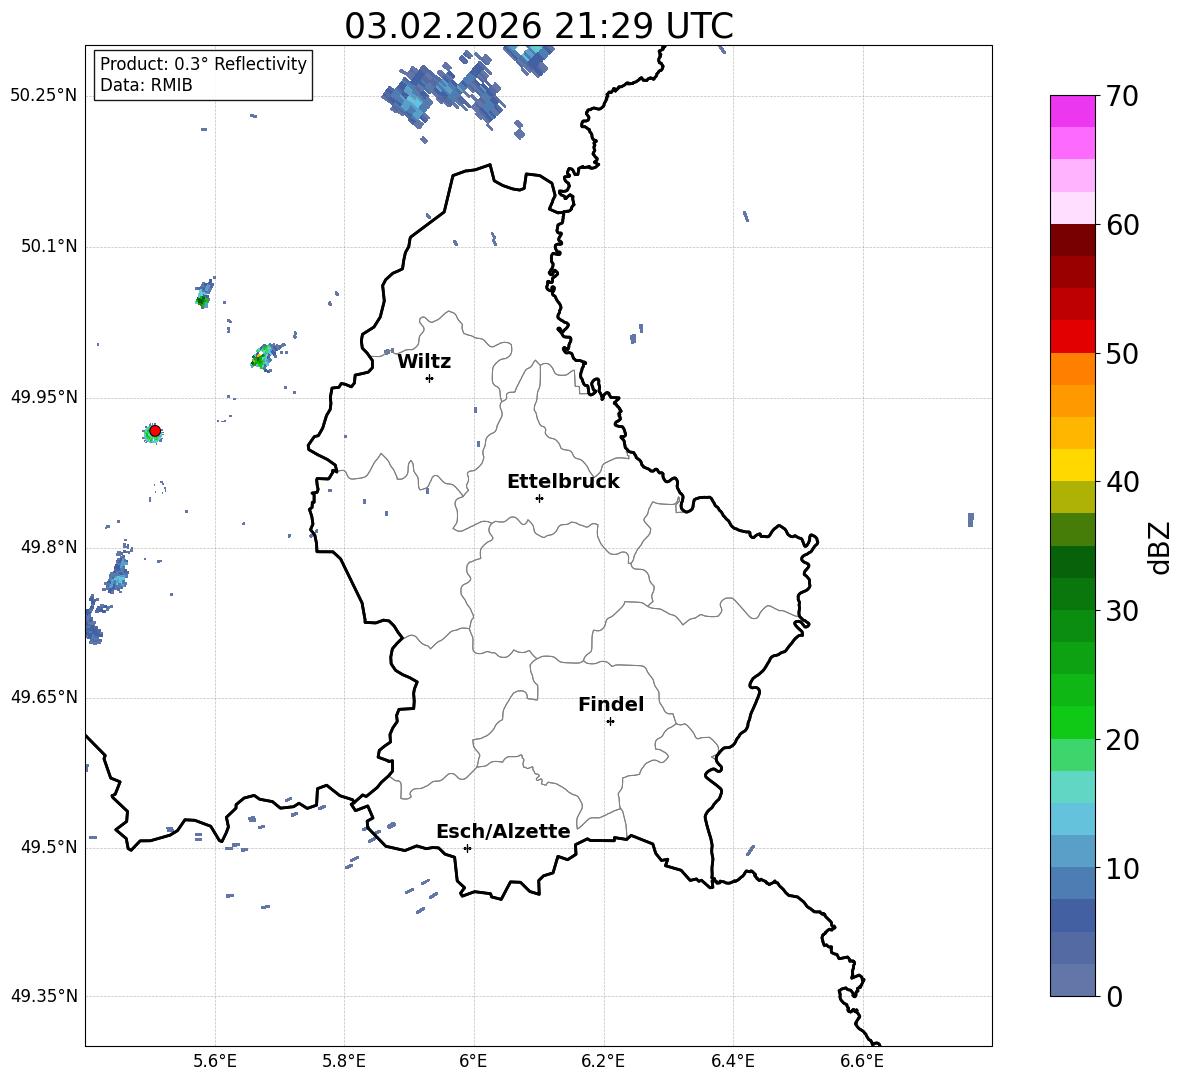Image resolution: width=1184 pixels, height=1081 pixels.
Task: Click the magenta swatch atop the colorbar
Action: pos(1072,111)
